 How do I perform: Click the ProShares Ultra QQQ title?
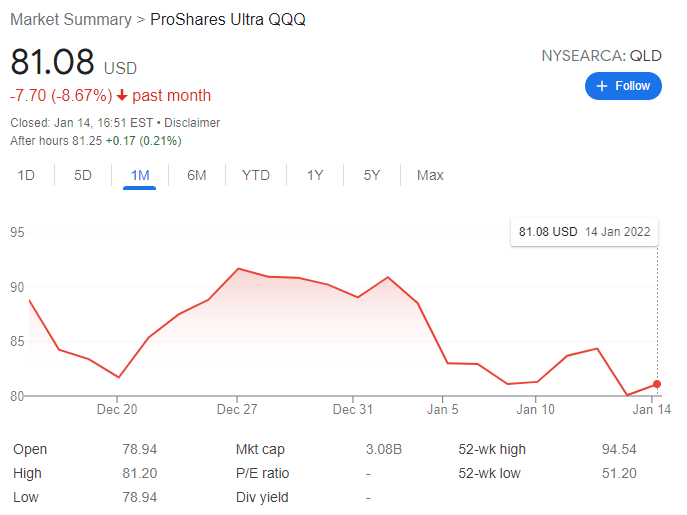pyautogui.click(x=227, y=20)
